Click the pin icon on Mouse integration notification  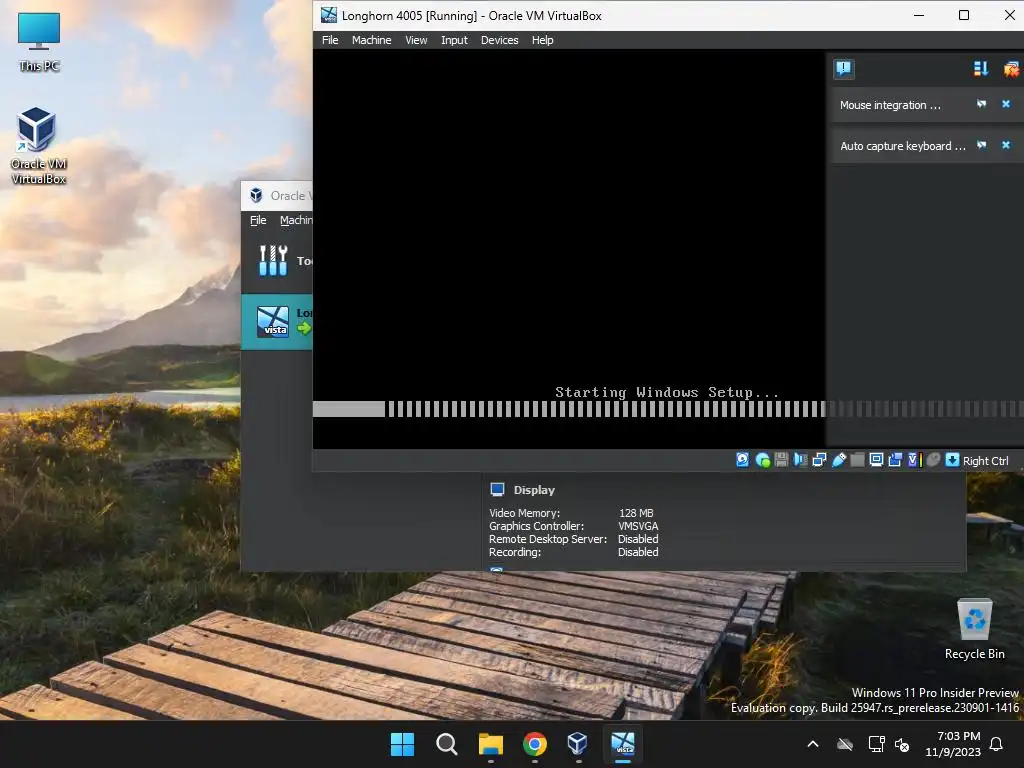[x=981, y=104]
